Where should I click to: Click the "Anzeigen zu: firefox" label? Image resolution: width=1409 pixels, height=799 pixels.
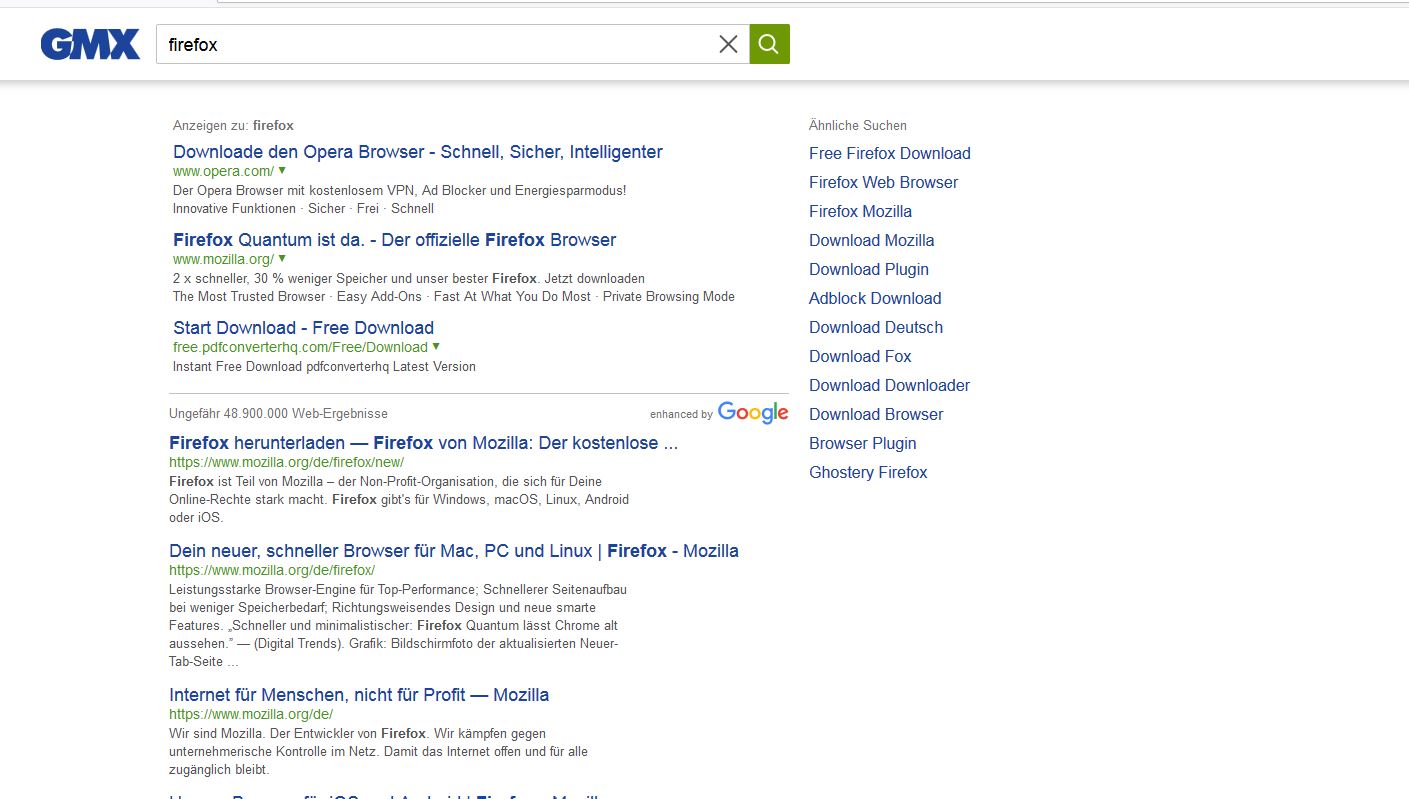233,125
